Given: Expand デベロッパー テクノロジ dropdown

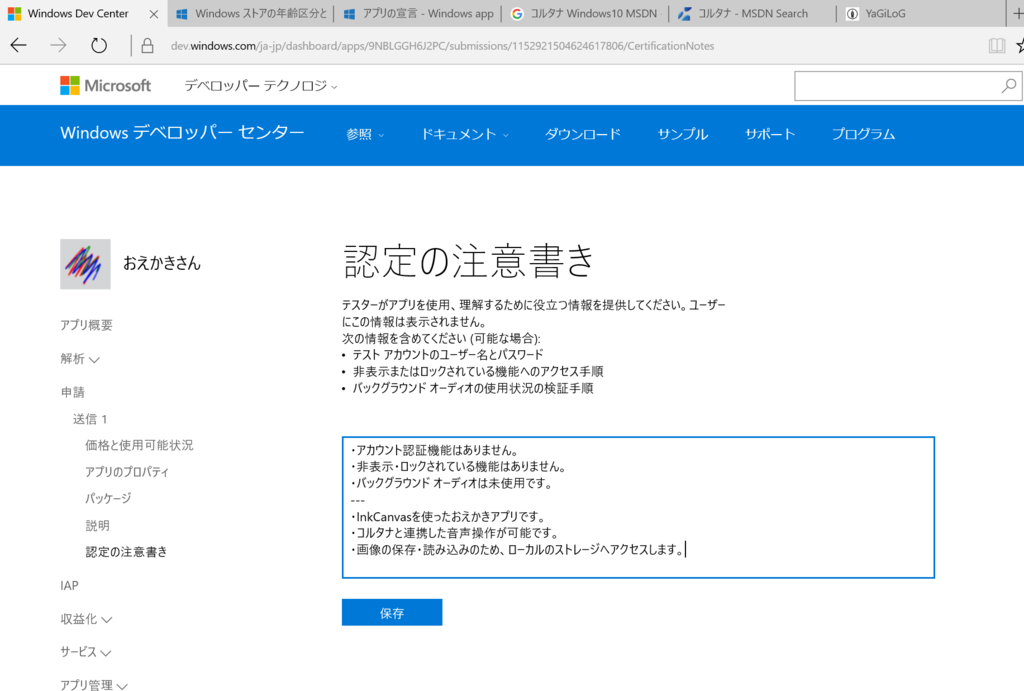Looking at the screenshot, I should tap(261, 86).
